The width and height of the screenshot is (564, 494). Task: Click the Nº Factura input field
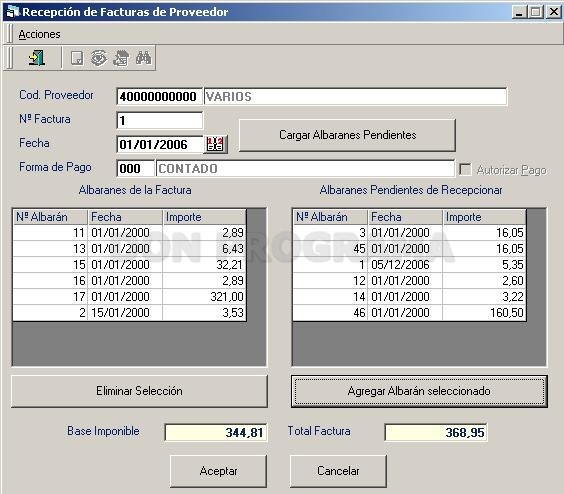pos(160,120)
